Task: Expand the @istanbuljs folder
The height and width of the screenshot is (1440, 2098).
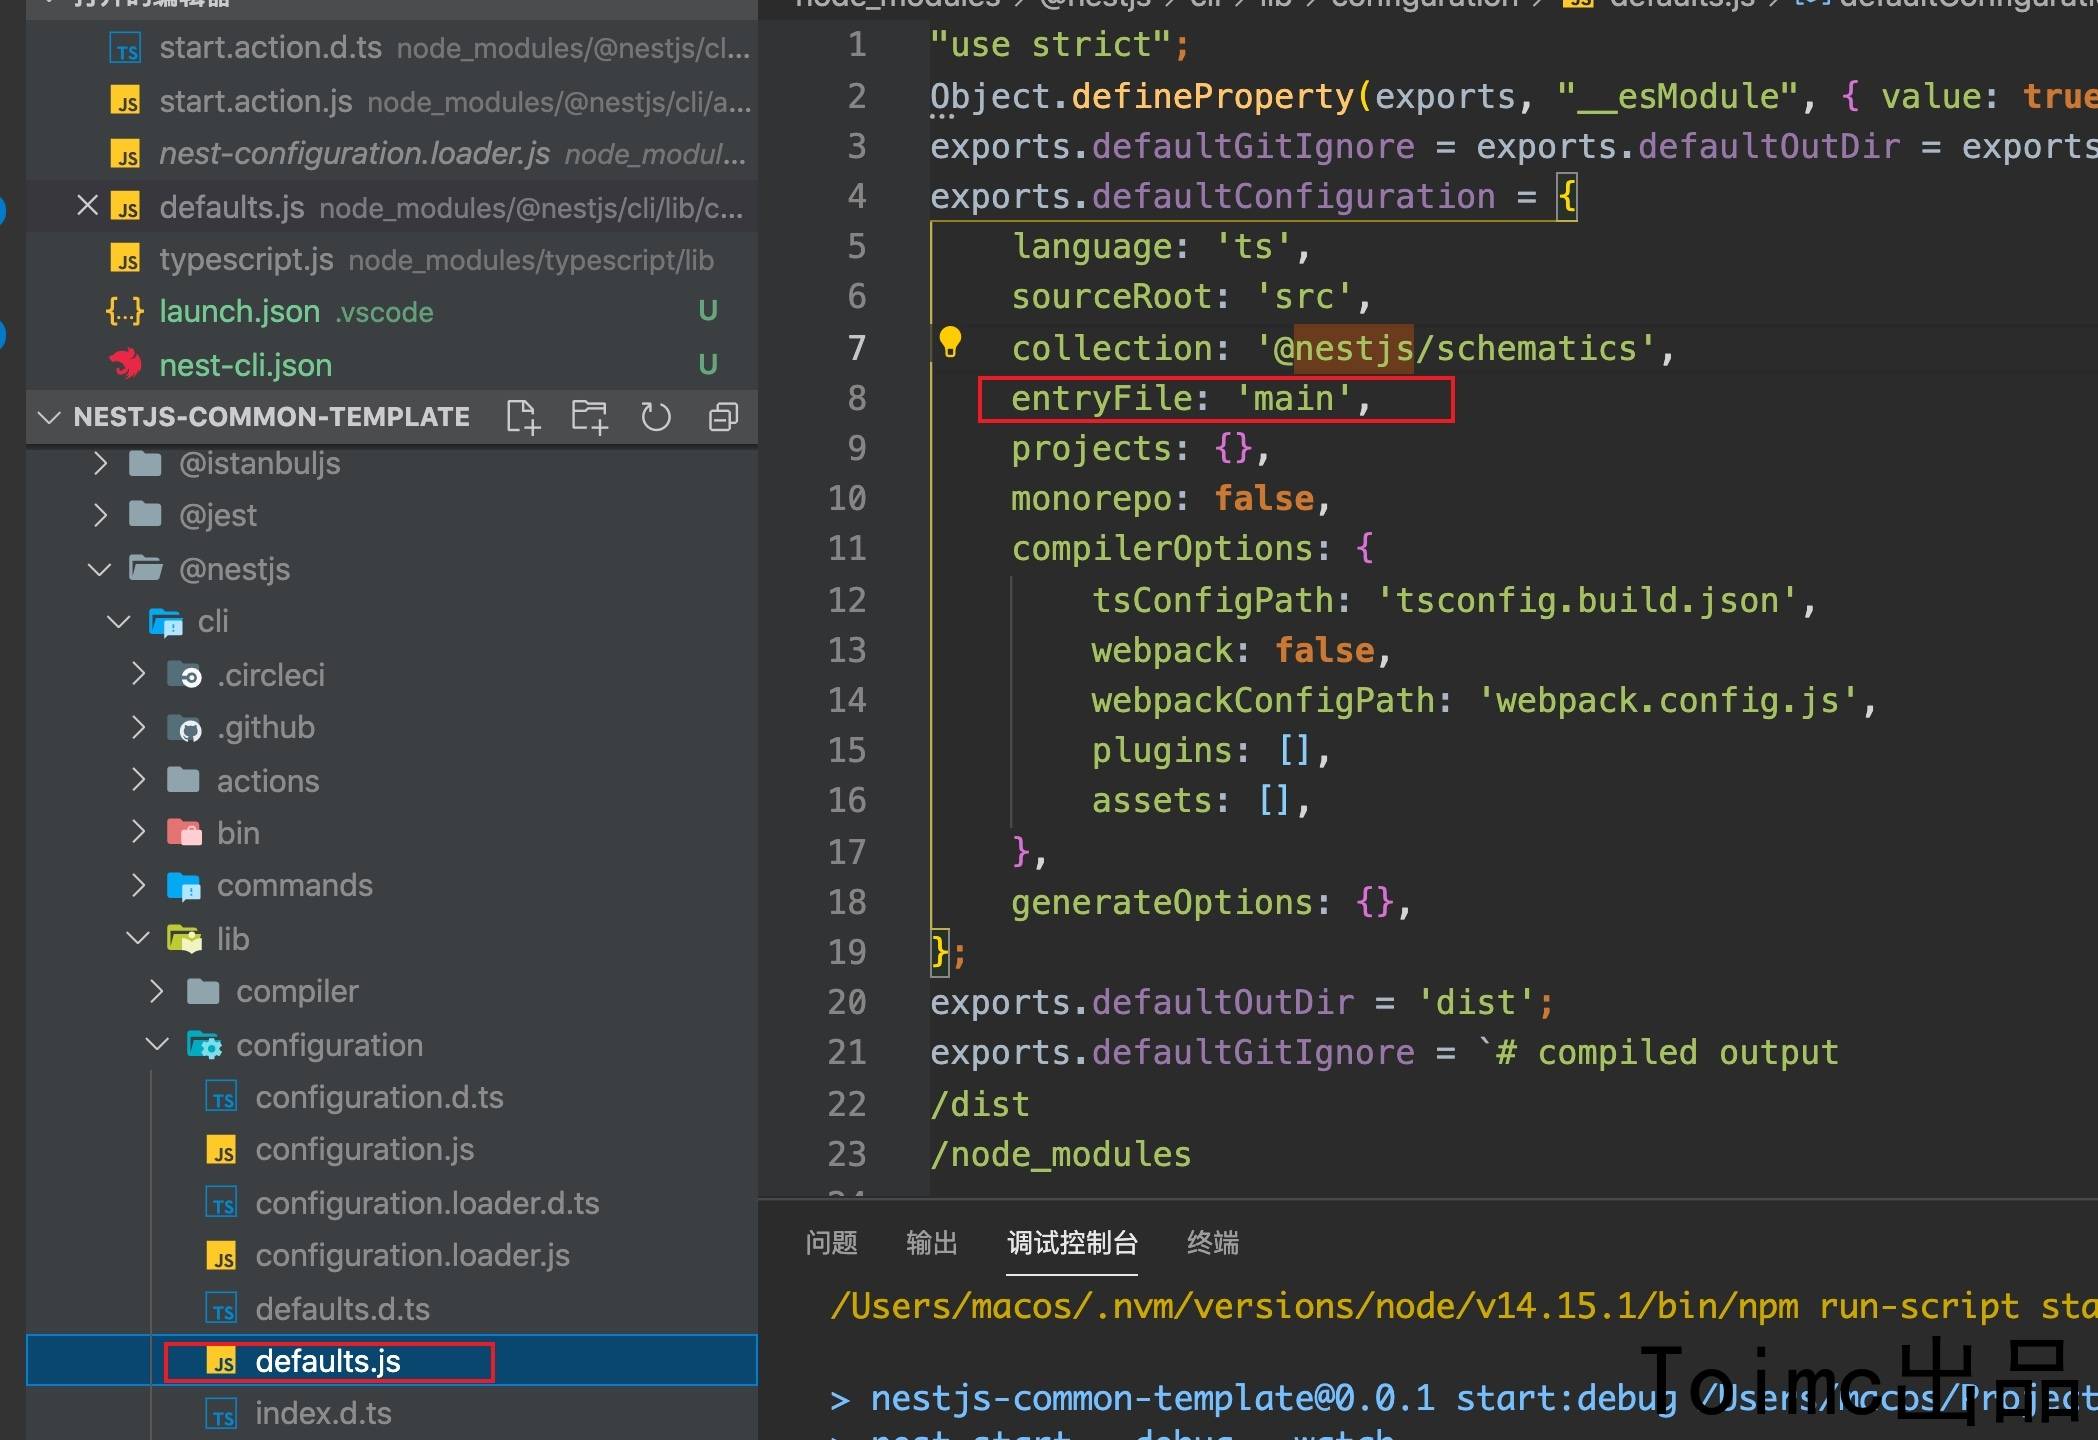Action: (x=99, y=463)
